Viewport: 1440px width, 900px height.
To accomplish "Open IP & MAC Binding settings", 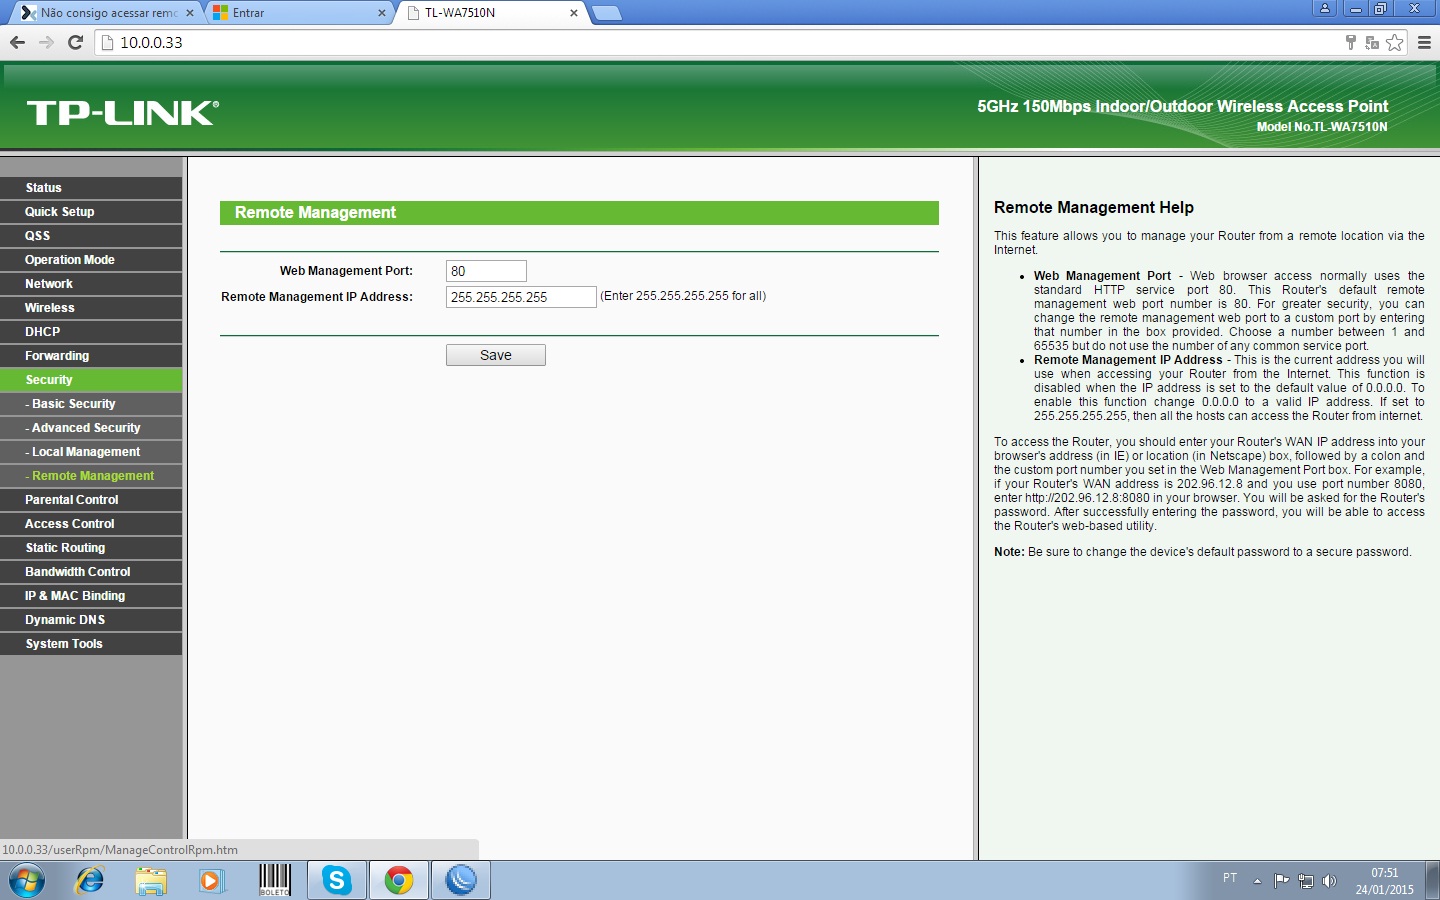I will point(91,596).
